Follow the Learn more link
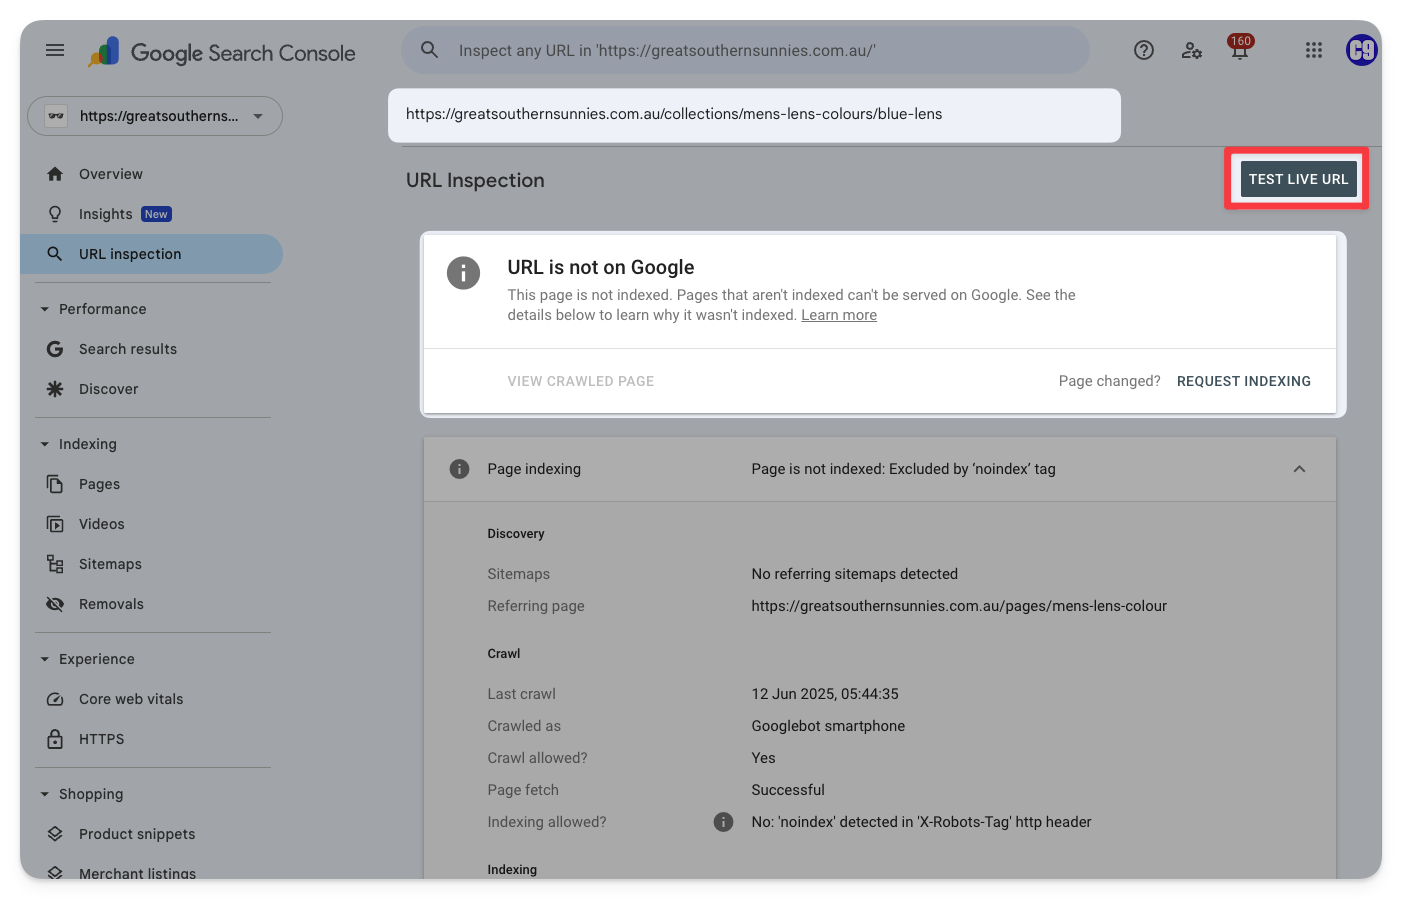Image resolution: width=1402 pixels, height=899 pixels. click(x=838, y=315)
